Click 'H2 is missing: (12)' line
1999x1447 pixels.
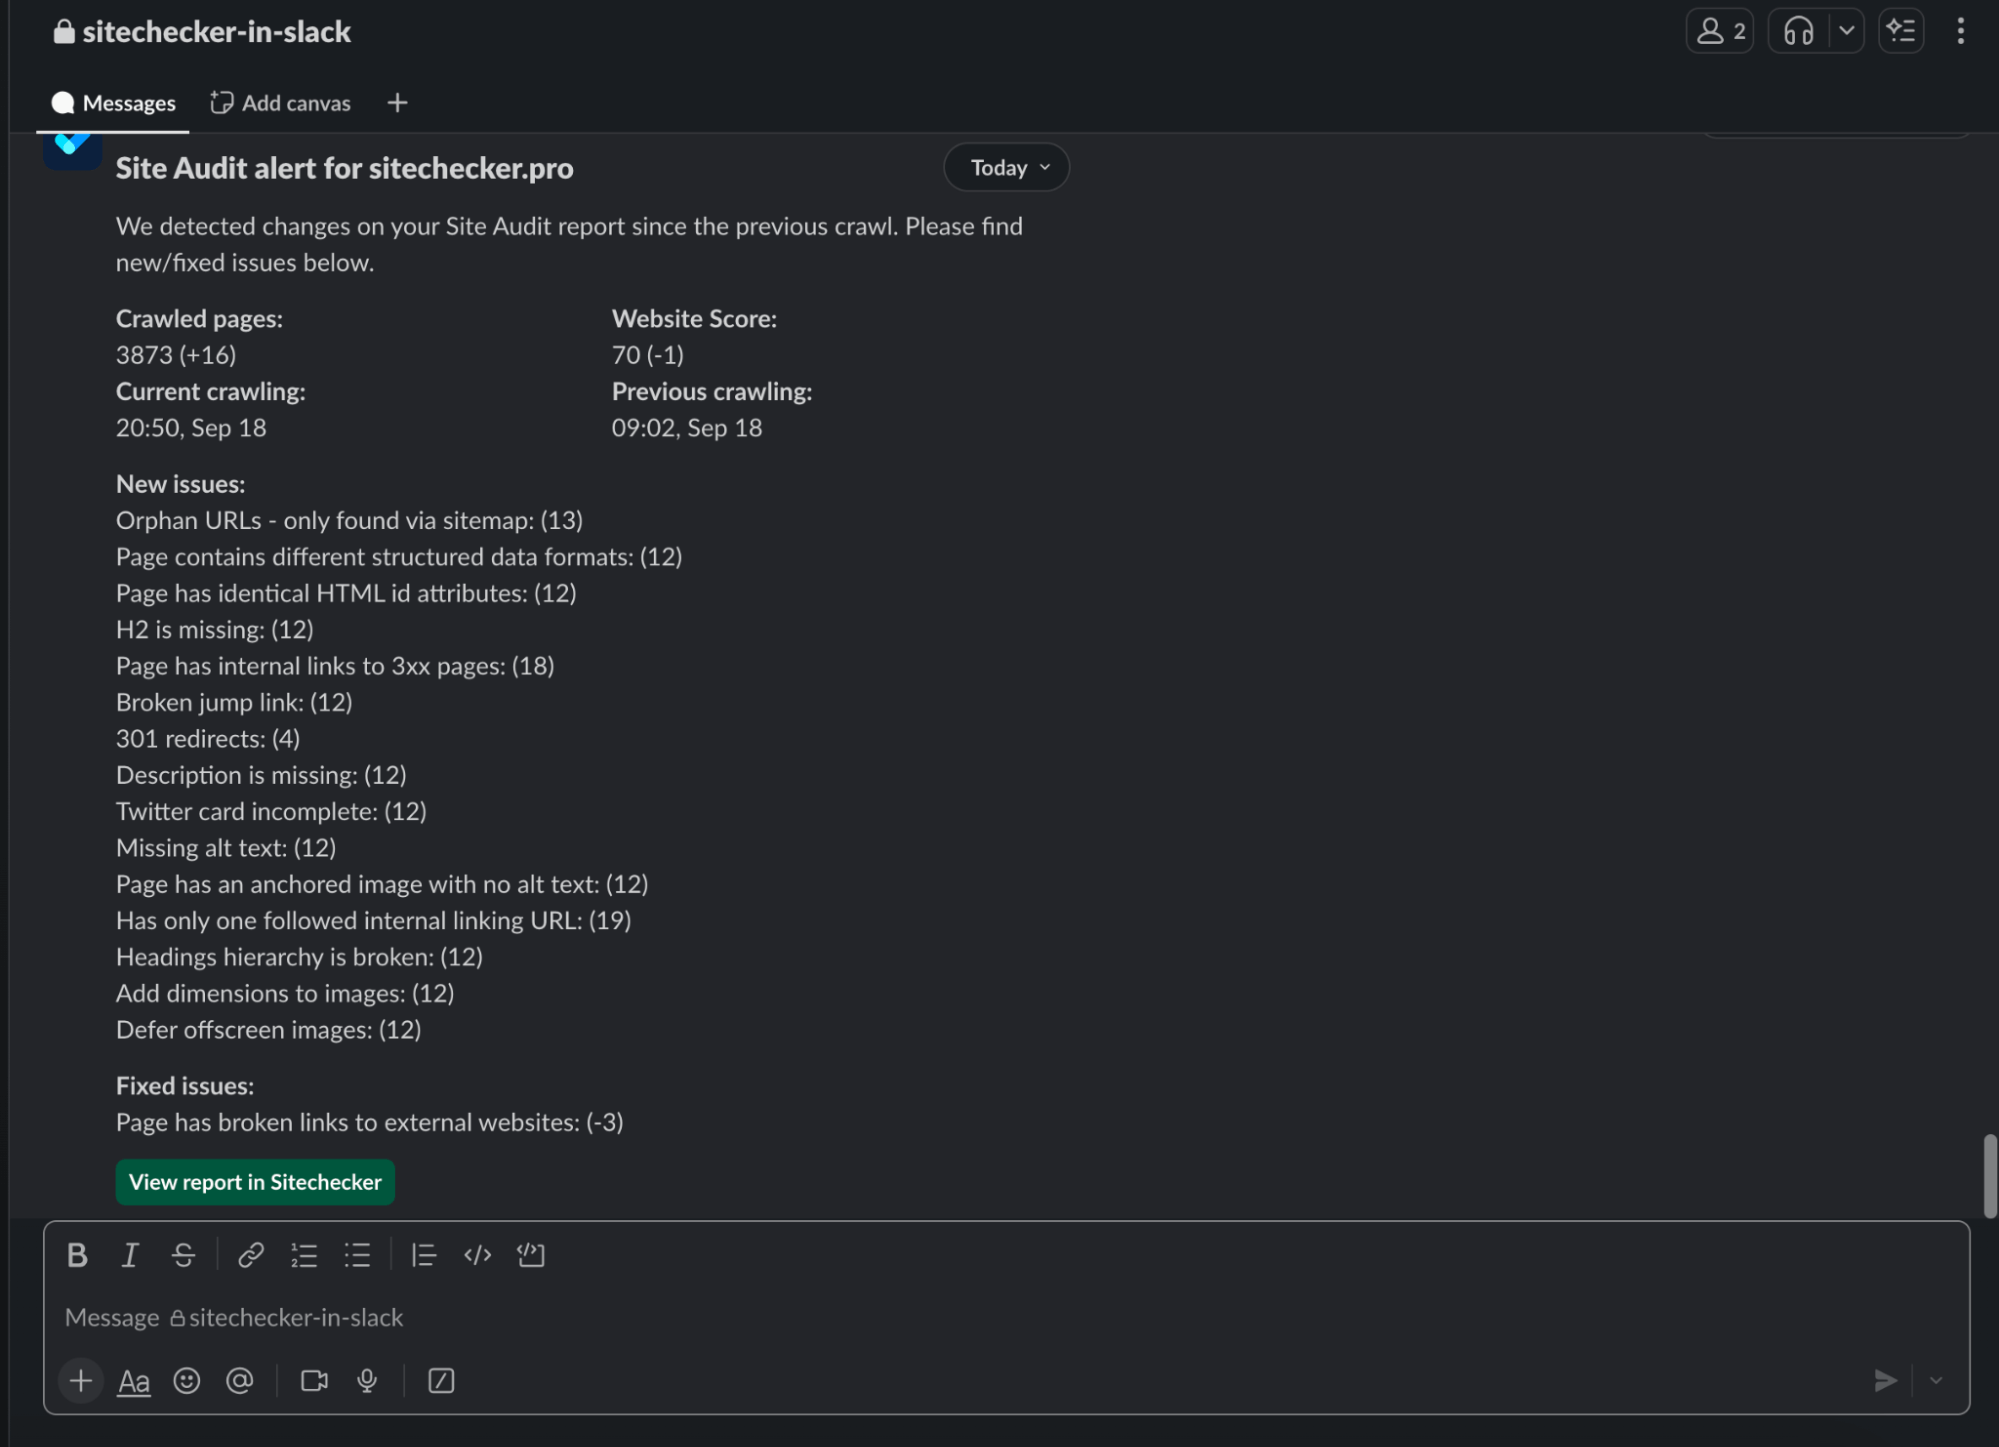pyautogui.click(x=215, y=629)
